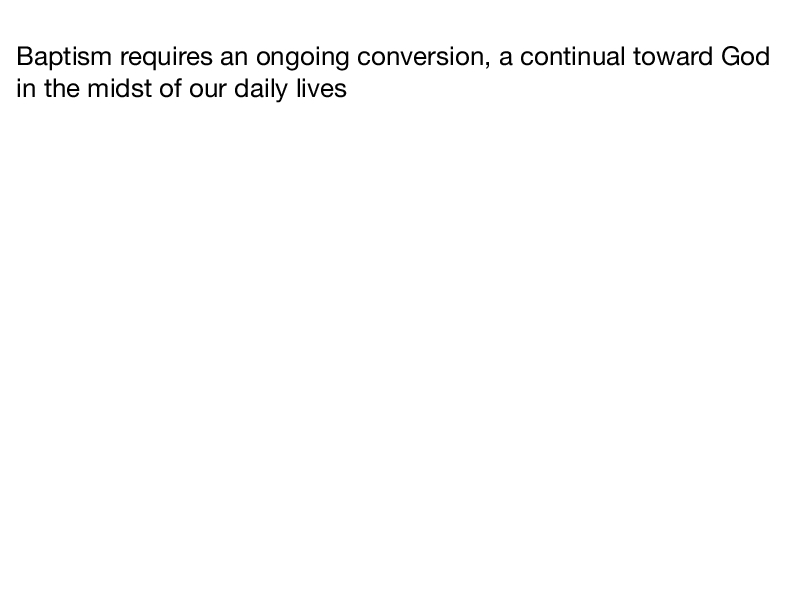The height and width of the screenshot is (612, 792).
Task: Click the space between "toward" and "God"
Action: coord(717,57)
